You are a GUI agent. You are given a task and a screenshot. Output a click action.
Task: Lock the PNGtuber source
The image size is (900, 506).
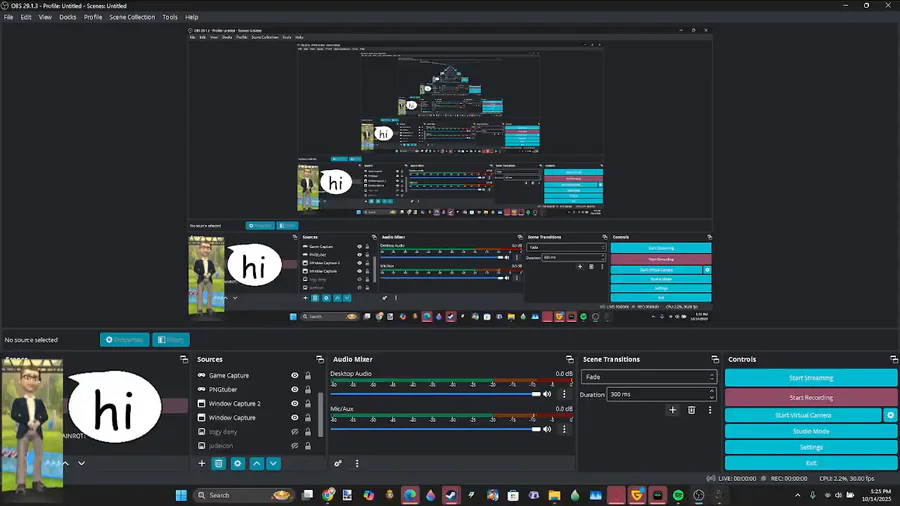[x=308, y=390]
